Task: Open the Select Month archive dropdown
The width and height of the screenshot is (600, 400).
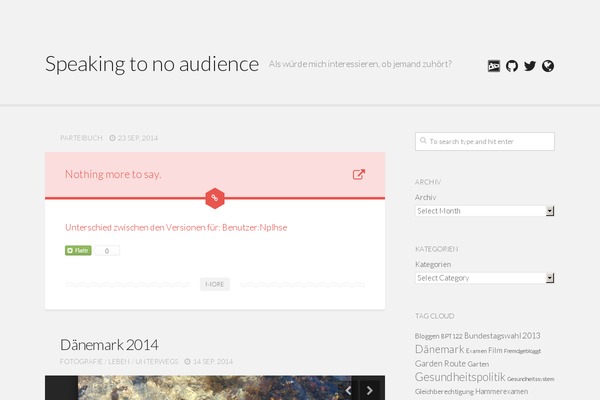Action: (x=484, y=211)
